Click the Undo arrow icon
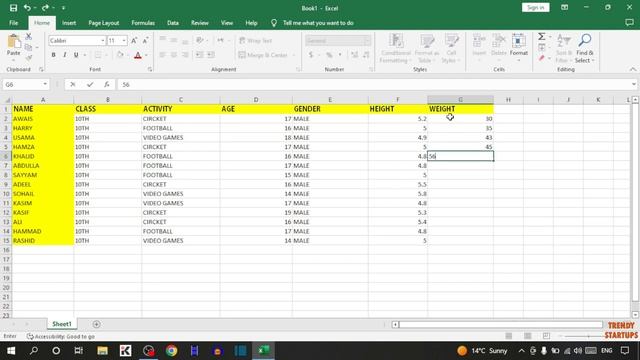Image resolution: width=640 pixels, height=360 pixels. pos(27,8)
